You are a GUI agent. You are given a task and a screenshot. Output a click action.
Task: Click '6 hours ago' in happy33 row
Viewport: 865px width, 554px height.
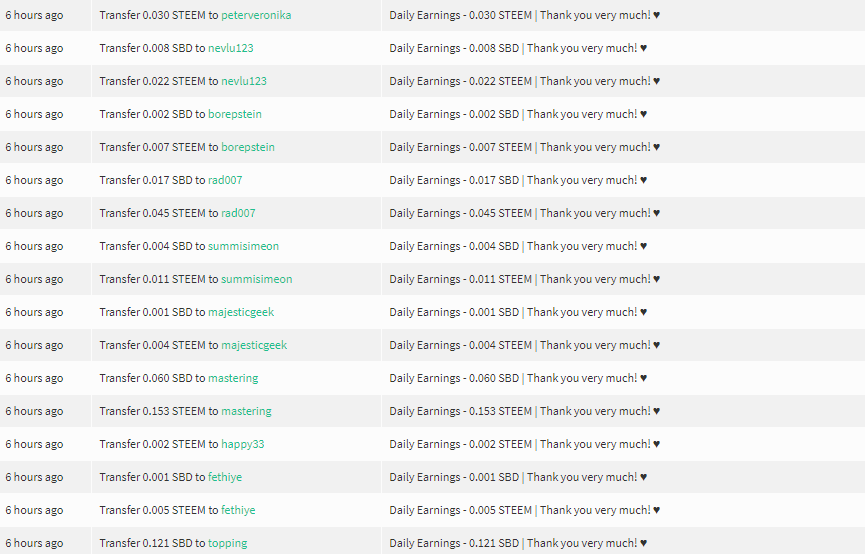click(34, 445)
